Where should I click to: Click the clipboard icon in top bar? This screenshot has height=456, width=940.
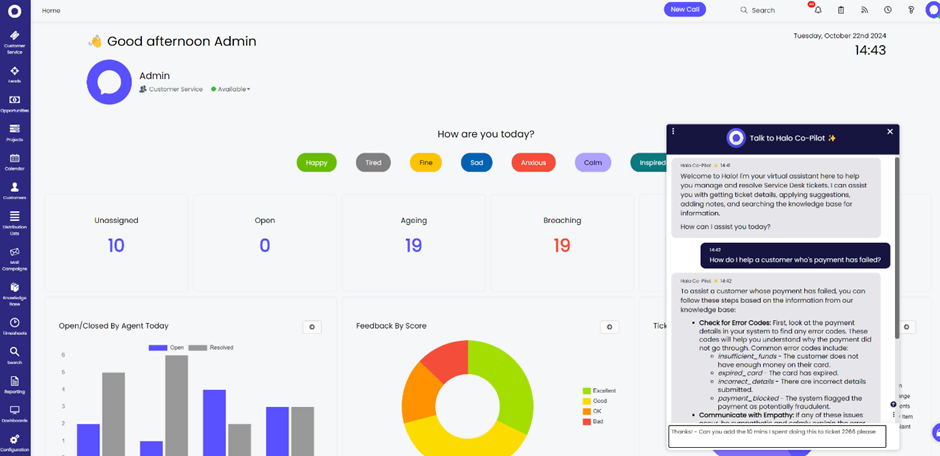coord(841,10)
